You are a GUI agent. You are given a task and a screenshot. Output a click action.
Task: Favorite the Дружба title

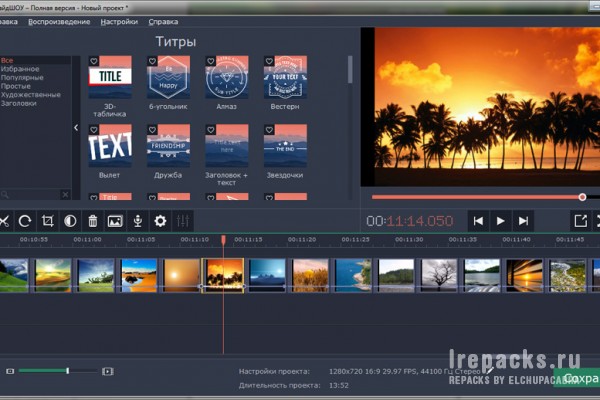tap(152, 130)
